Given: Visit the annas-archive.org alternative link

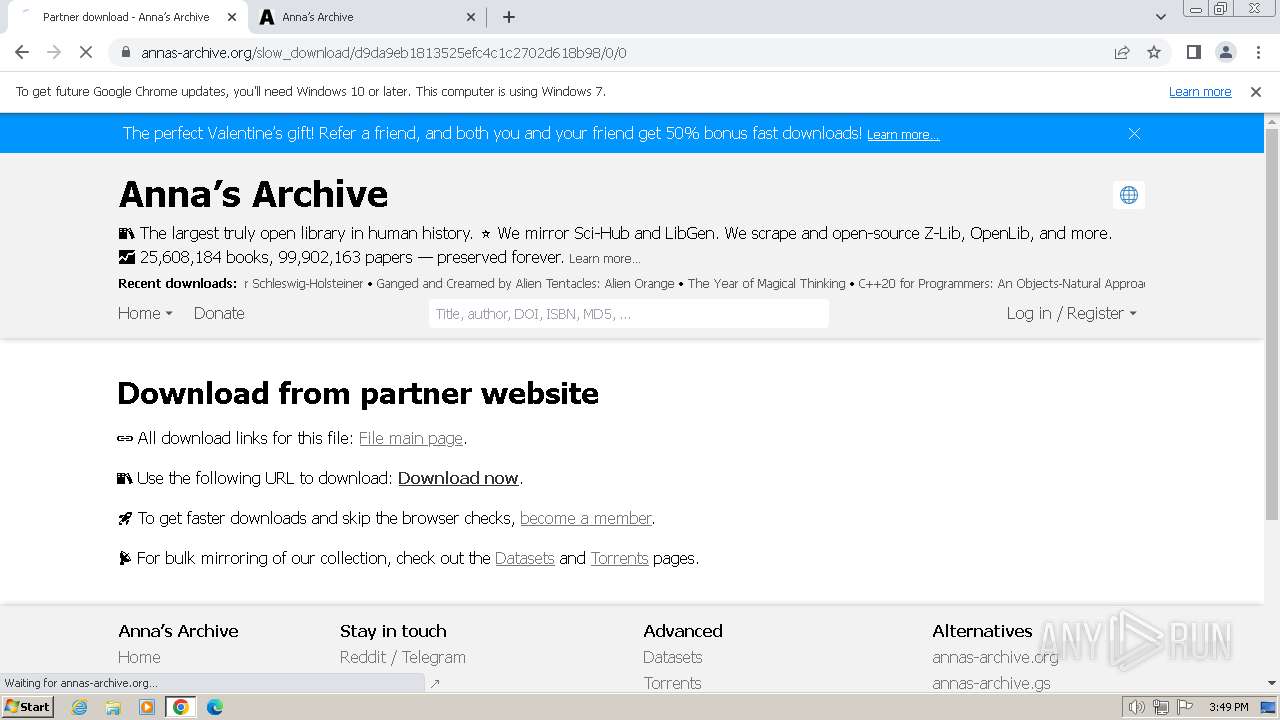Looking at the screenshot, I should coord(995,657).
